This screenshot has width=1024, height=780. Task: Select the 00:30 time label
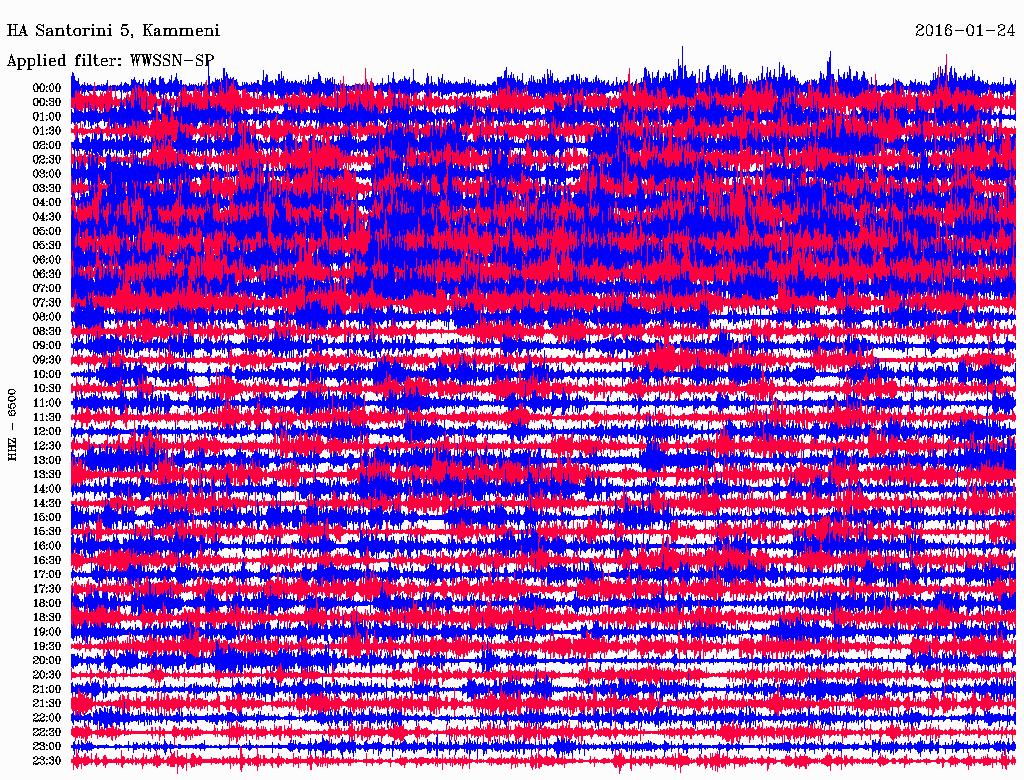point(46,102)
